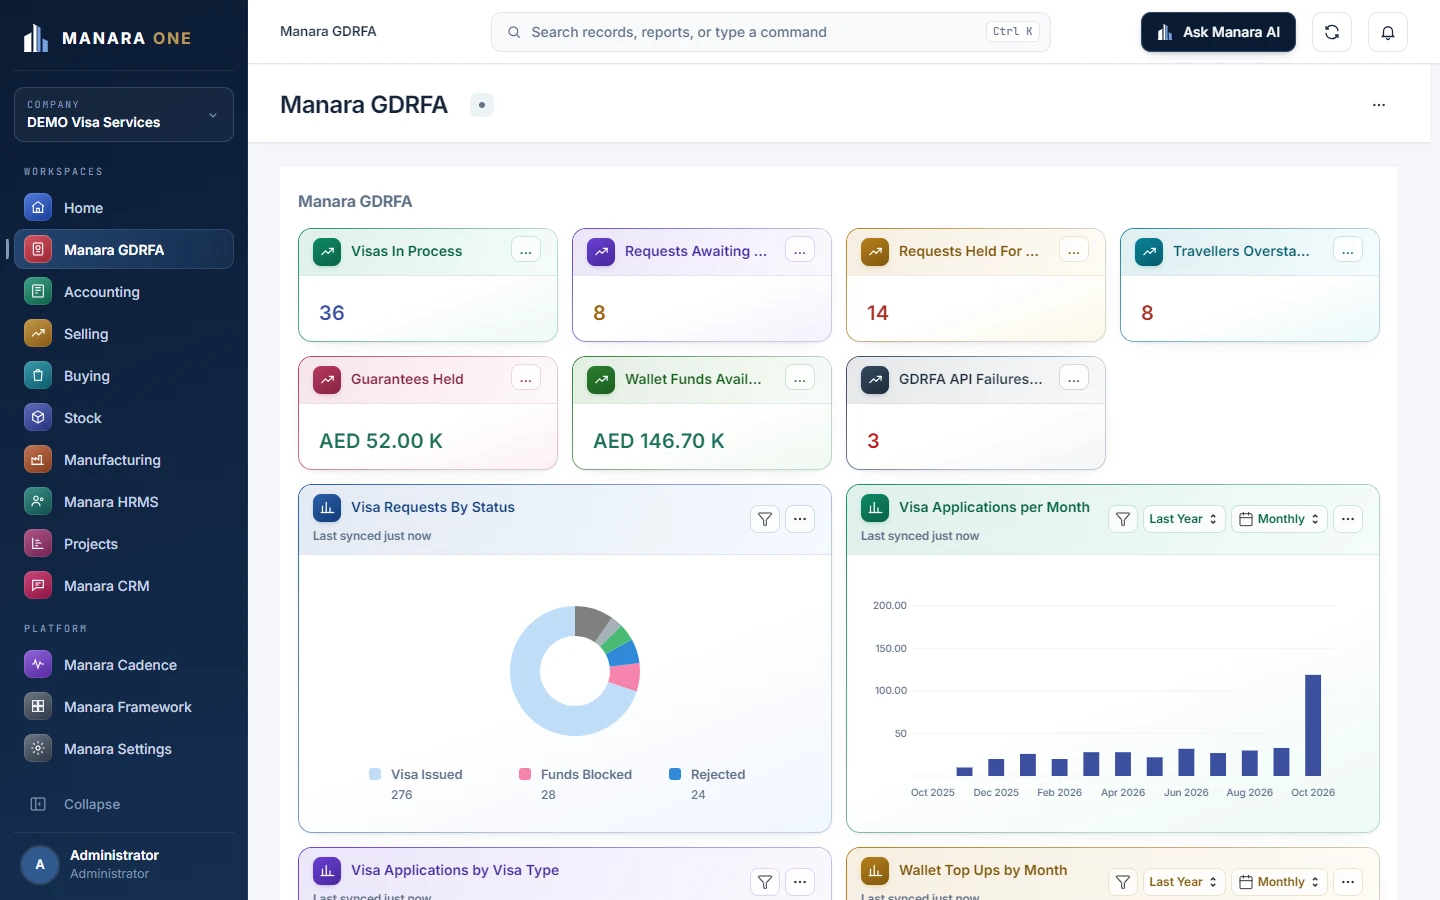Open the Manara Cadence platform icon
The height and width of the screenshot is (900, 1440).
tap(38, 664)
